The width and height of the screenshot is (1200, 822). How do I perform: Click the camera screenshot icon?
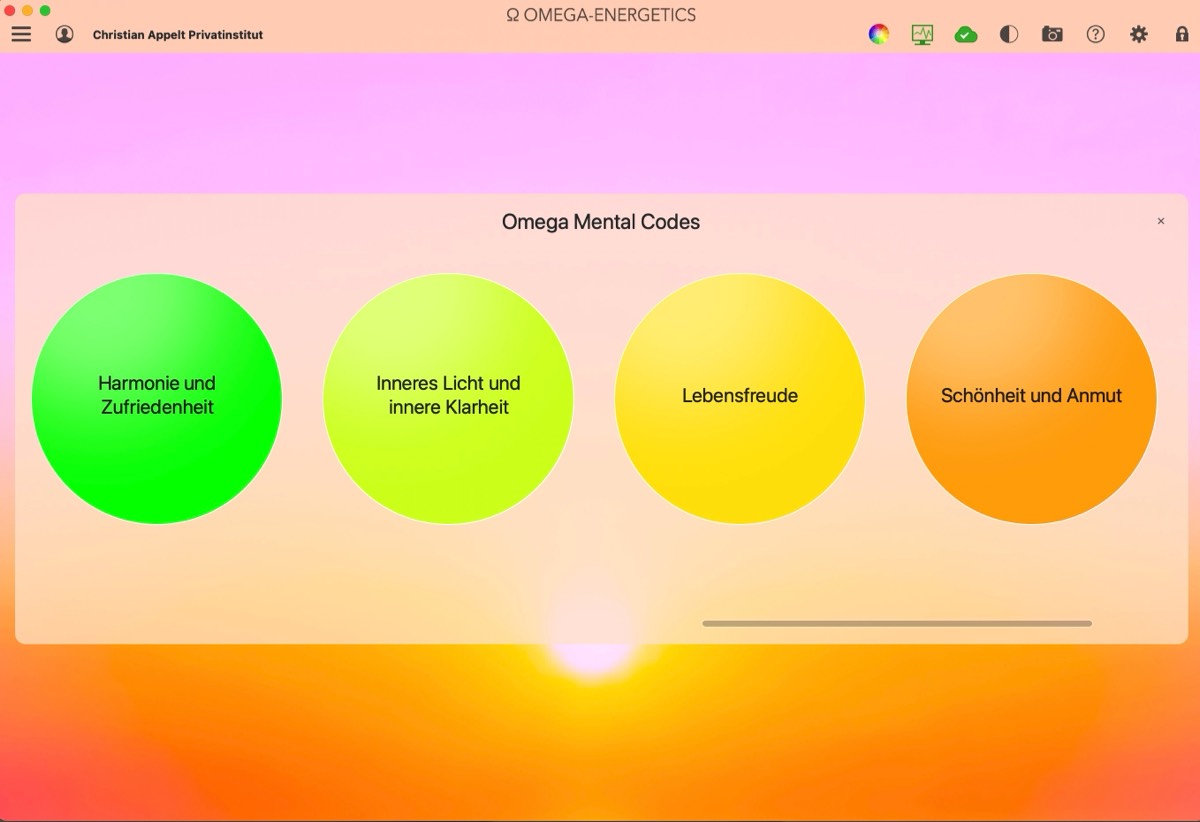click(1052, 34)
